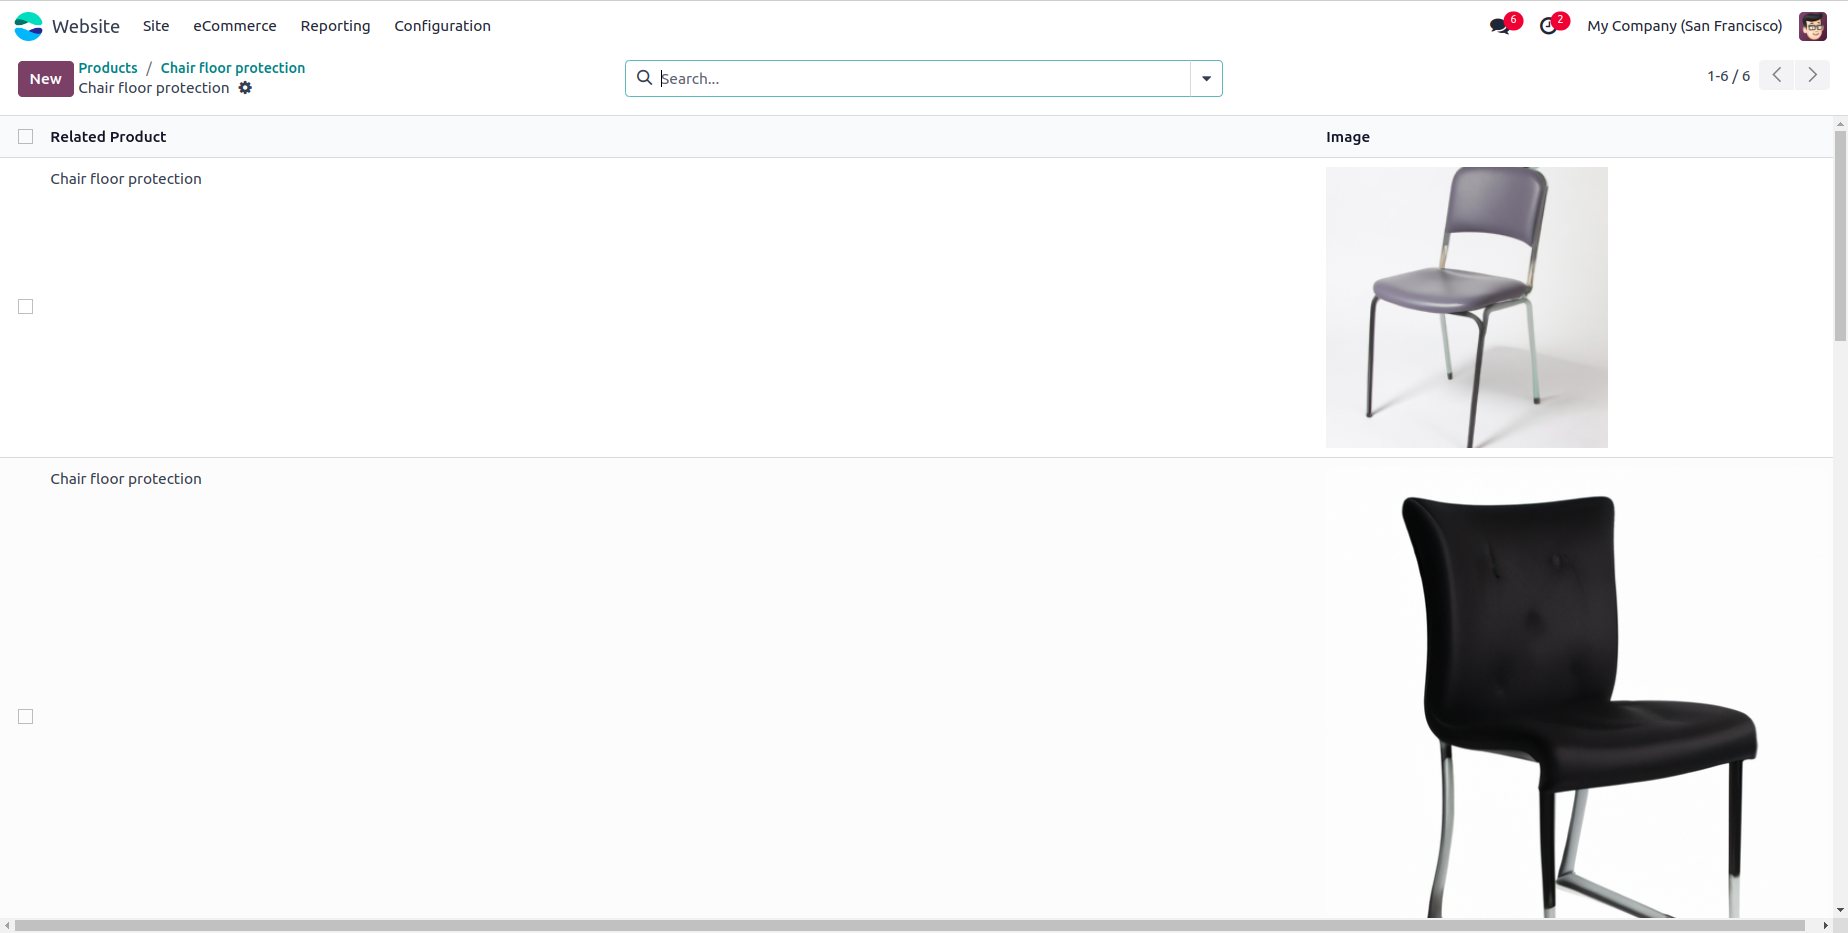Viewport: 1848px width, 933px height.
Task: Click the Image column header
Action: click(1347, 137)
